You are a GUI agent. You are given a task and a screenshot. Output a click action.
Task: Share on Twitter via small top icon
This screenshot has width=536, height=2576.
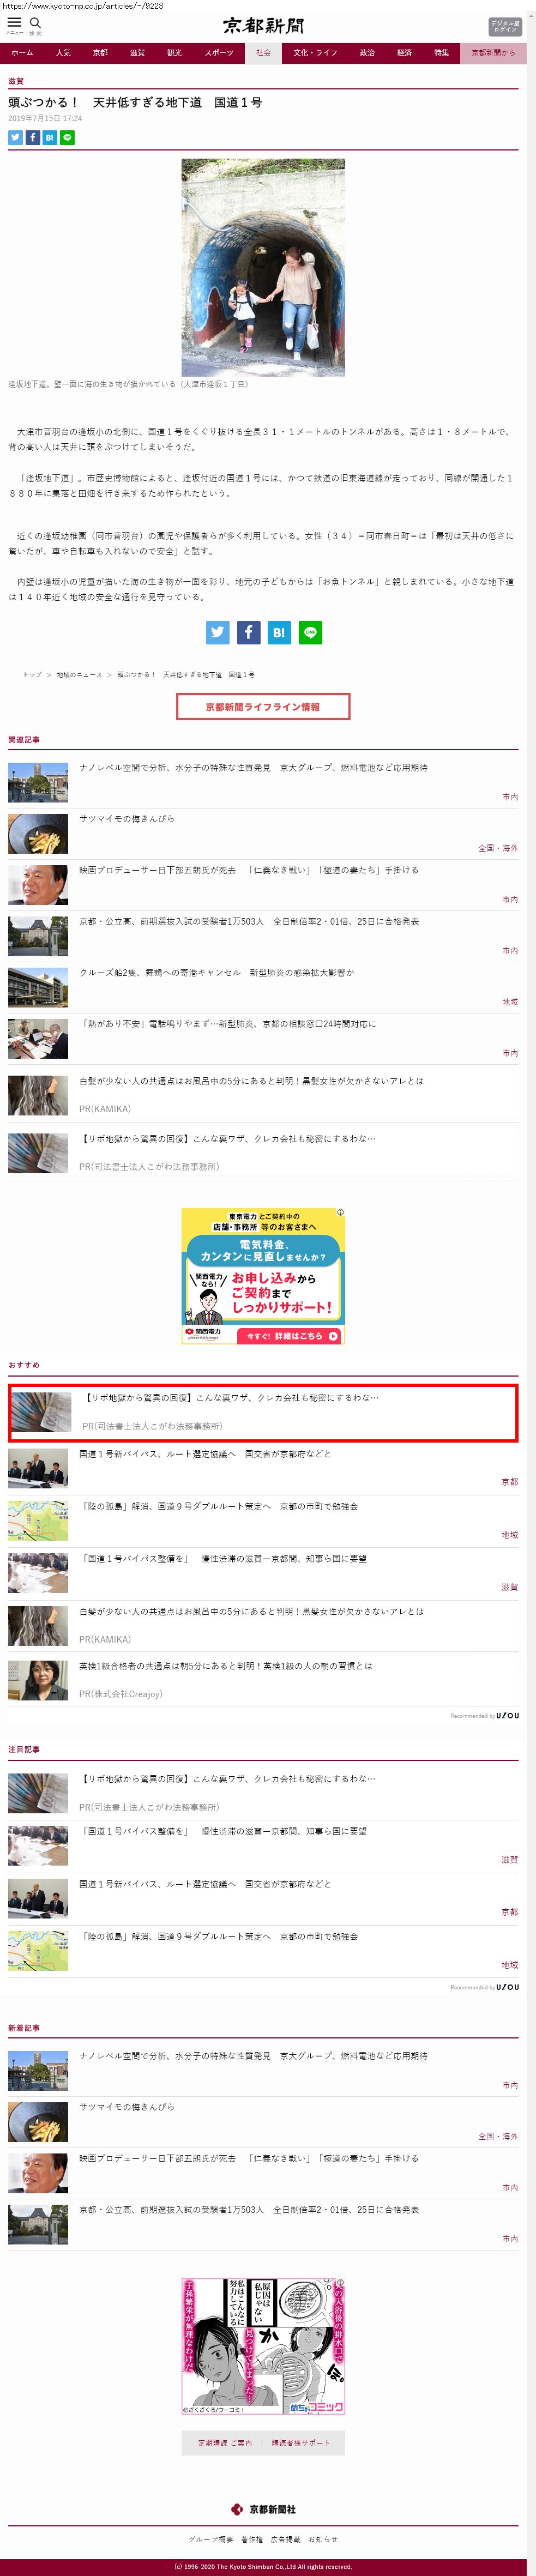(x=15, y=138)
